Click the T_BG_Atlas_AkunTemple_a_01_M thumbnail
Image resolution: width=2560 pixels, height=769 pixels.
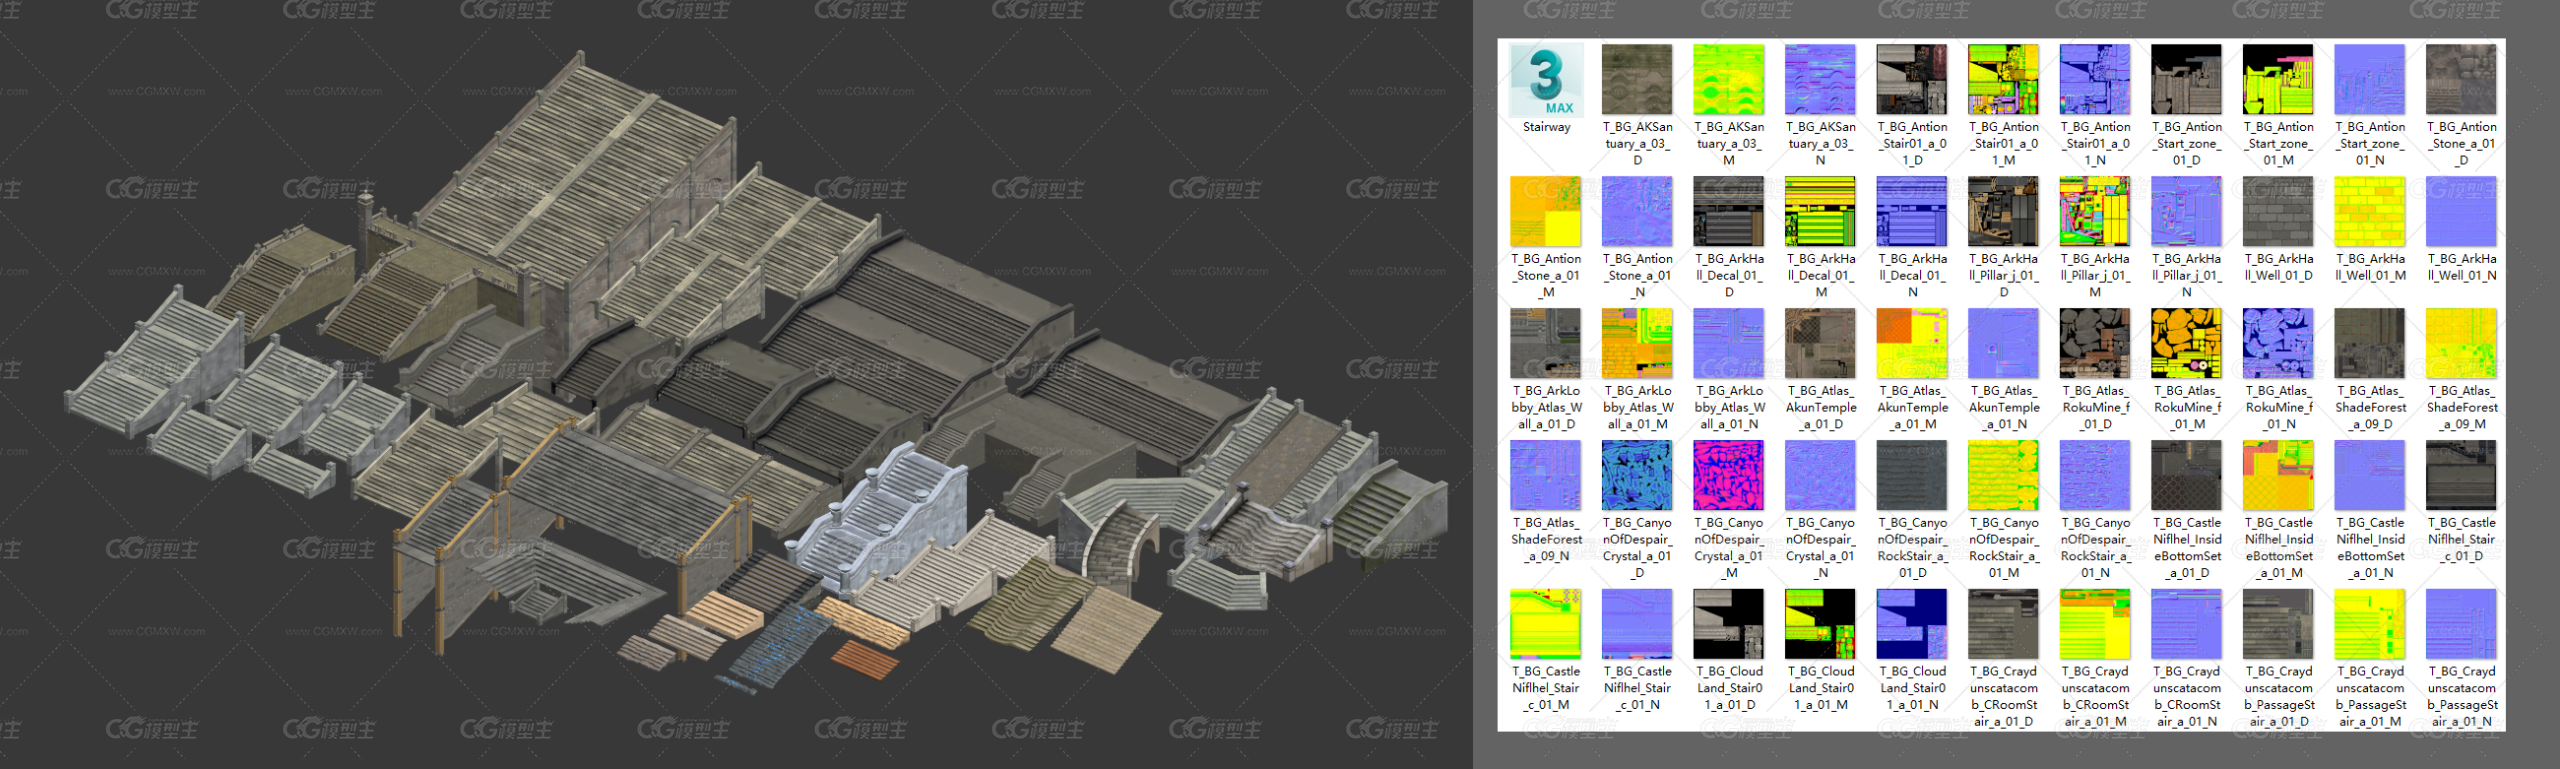pyautogui.click(x=1912, y=344)
